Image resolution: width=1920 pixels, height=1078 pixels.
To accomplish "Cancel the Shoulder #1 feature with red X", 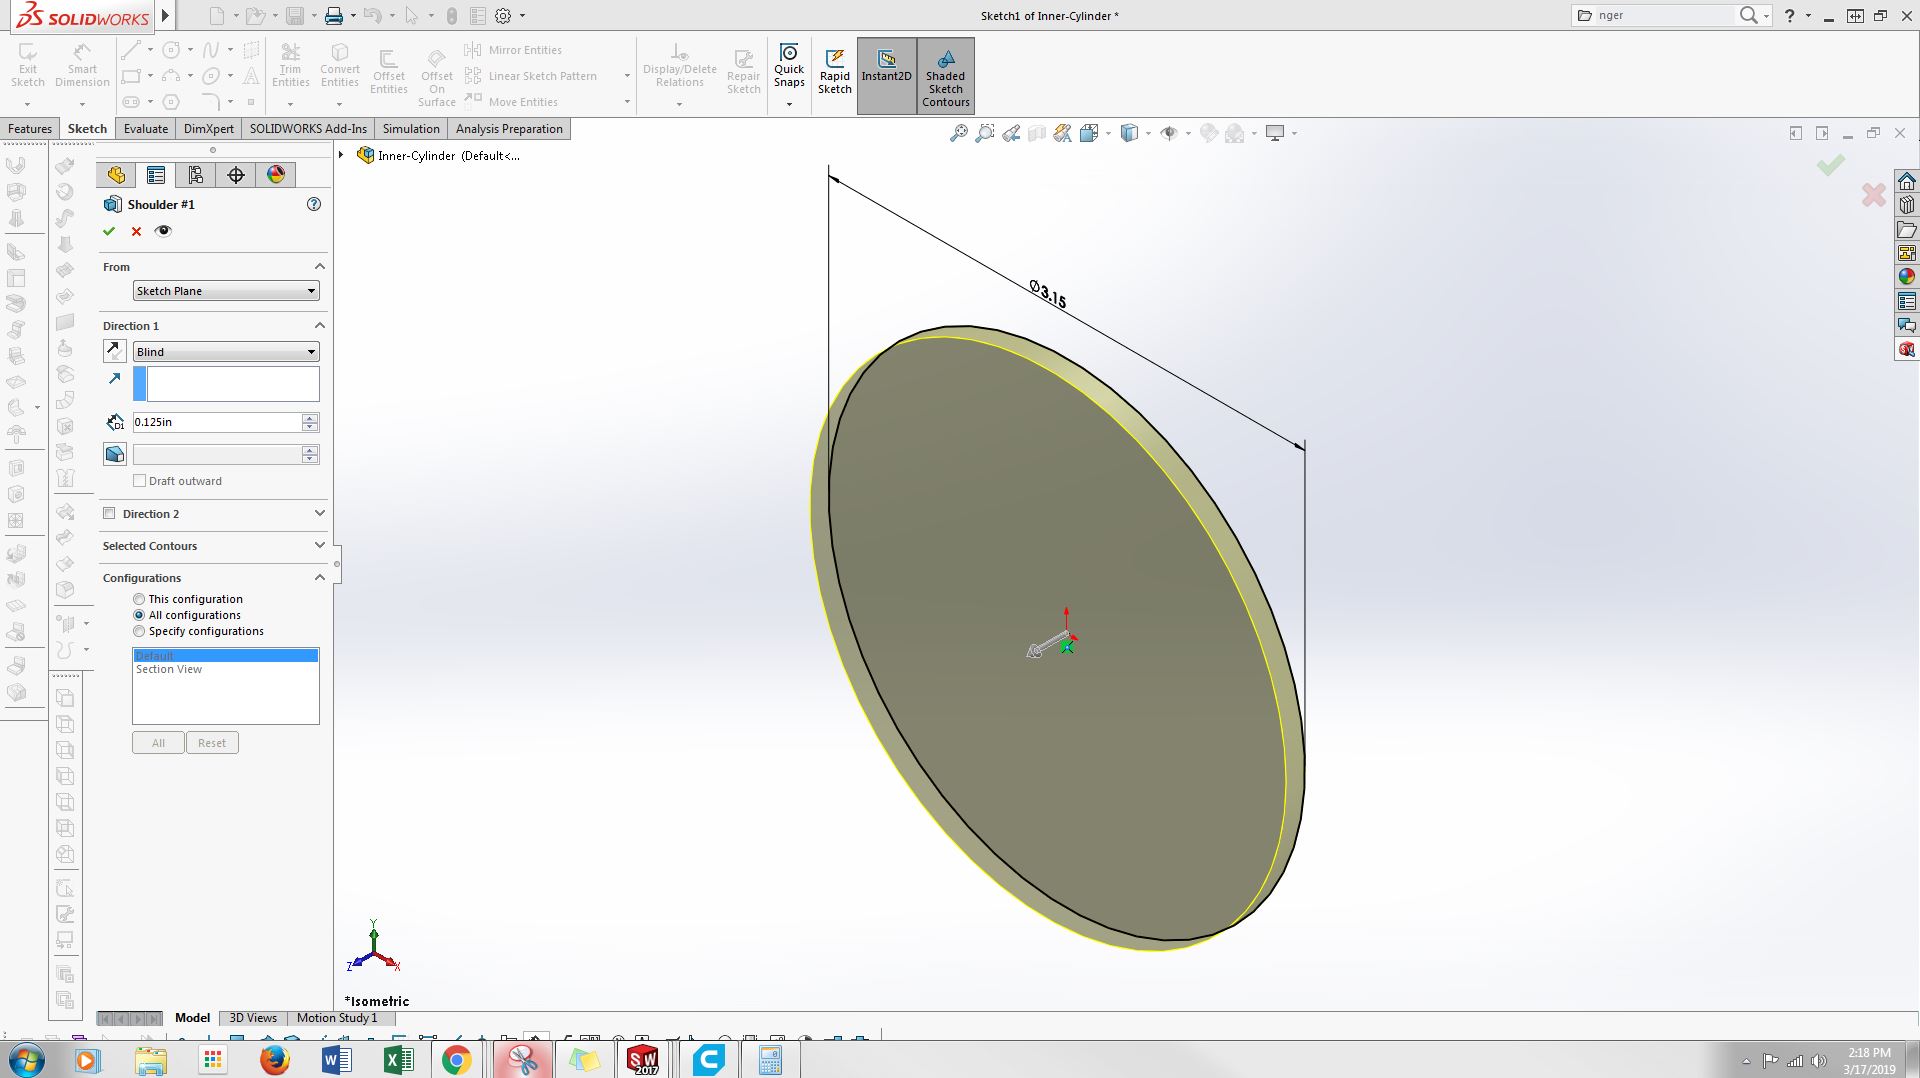I will (x=136, y=231).
